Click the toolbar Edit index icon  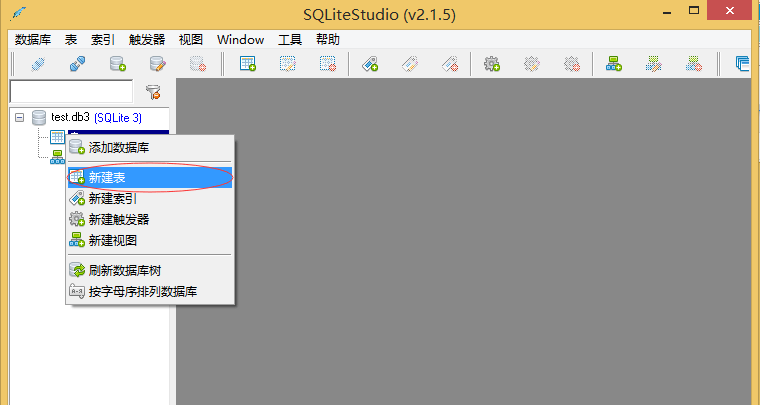(410, 64)
